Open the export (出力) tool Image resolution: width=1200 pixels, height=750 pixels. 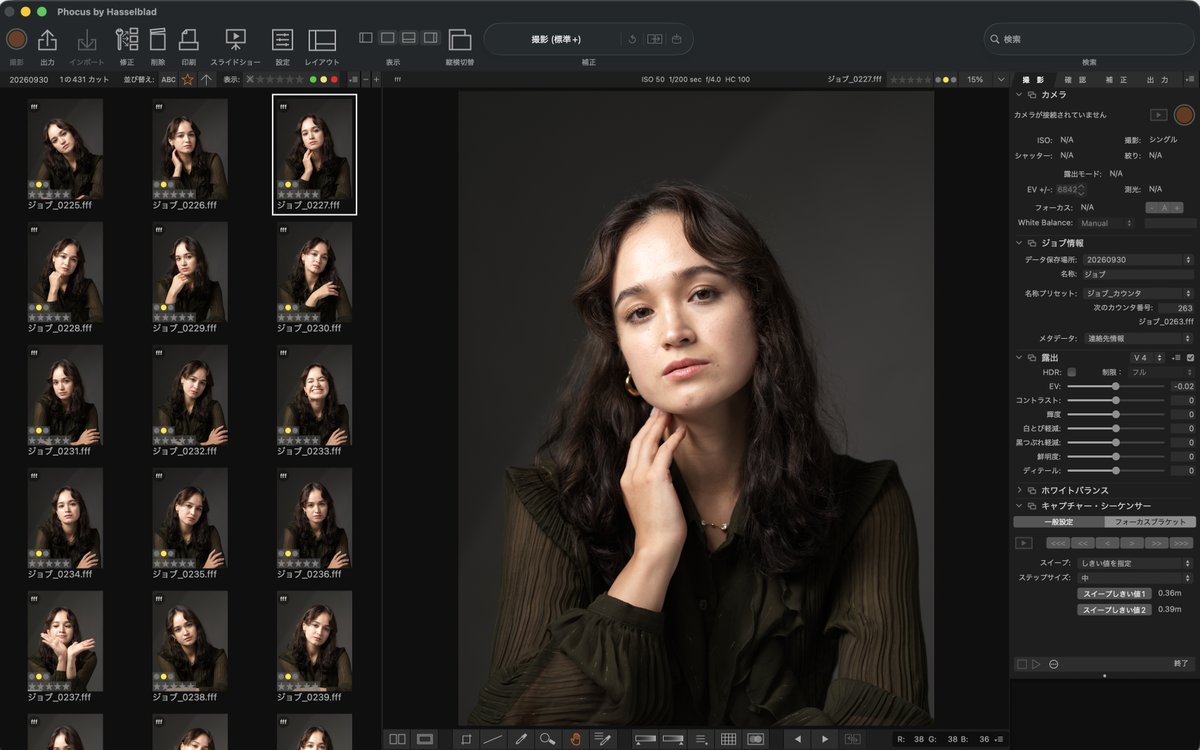[x=47, y=39]
